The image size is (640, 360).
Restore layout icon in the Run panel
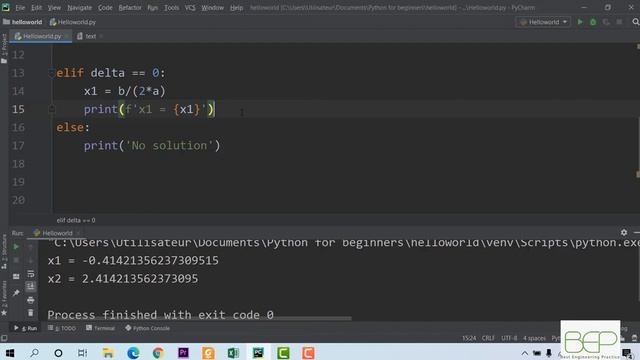pyautogui.click(x=16, y=276)
